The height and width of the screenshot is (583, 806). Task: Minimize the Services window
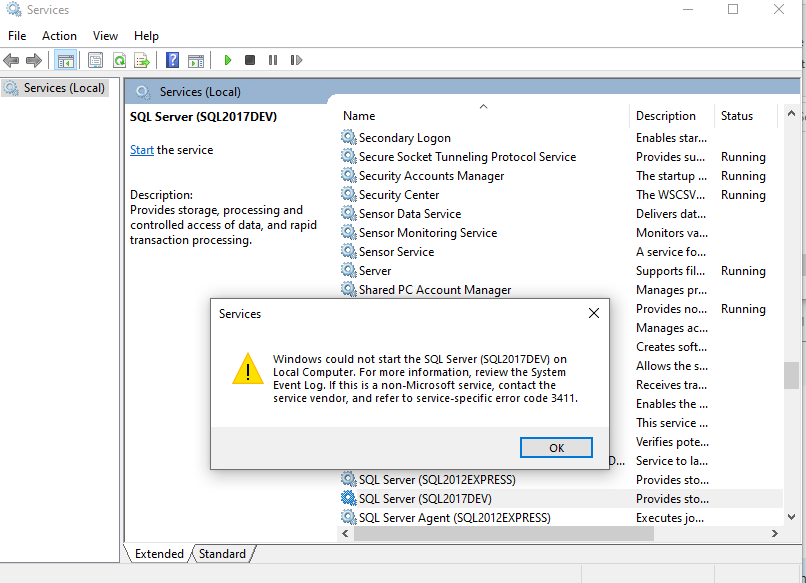[x=688, y=9]
